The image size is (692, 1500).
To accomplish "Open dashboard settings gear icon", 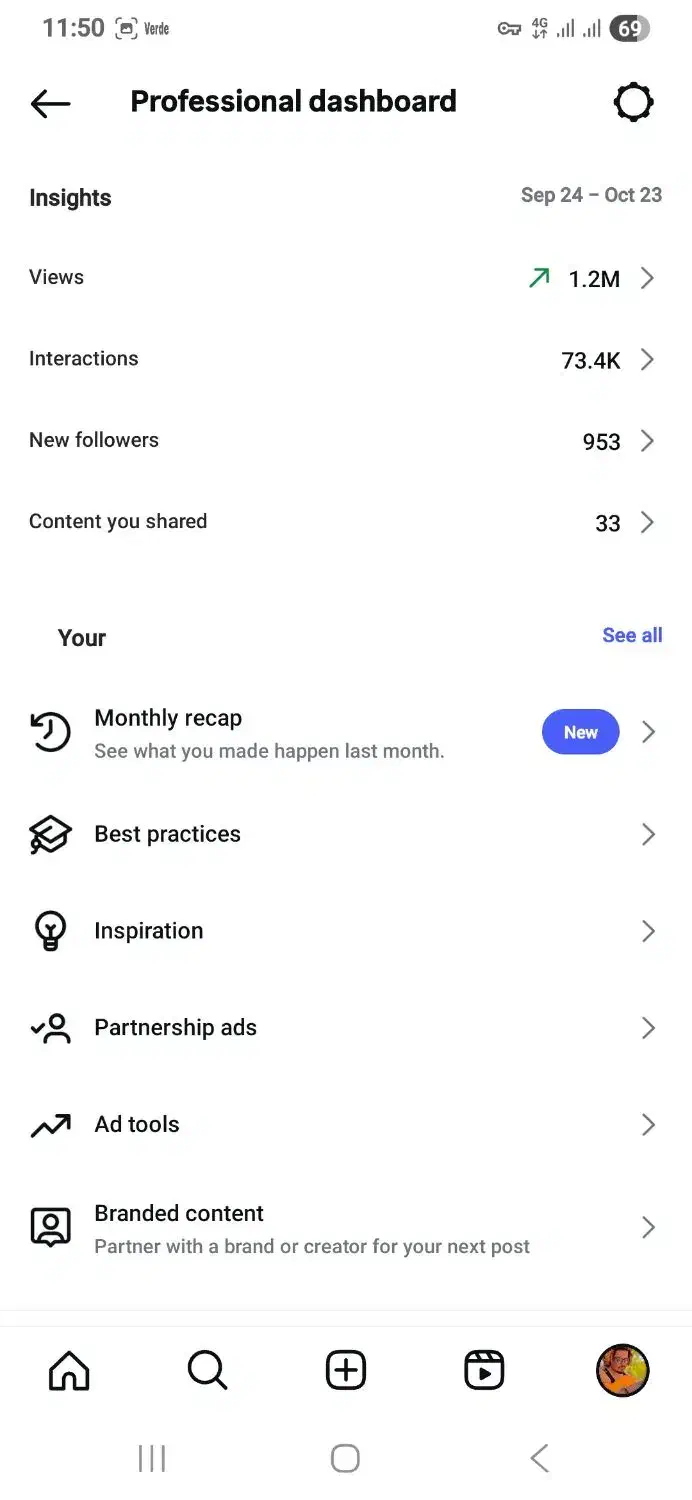I will pyautogui.click(x=633, y=102).
